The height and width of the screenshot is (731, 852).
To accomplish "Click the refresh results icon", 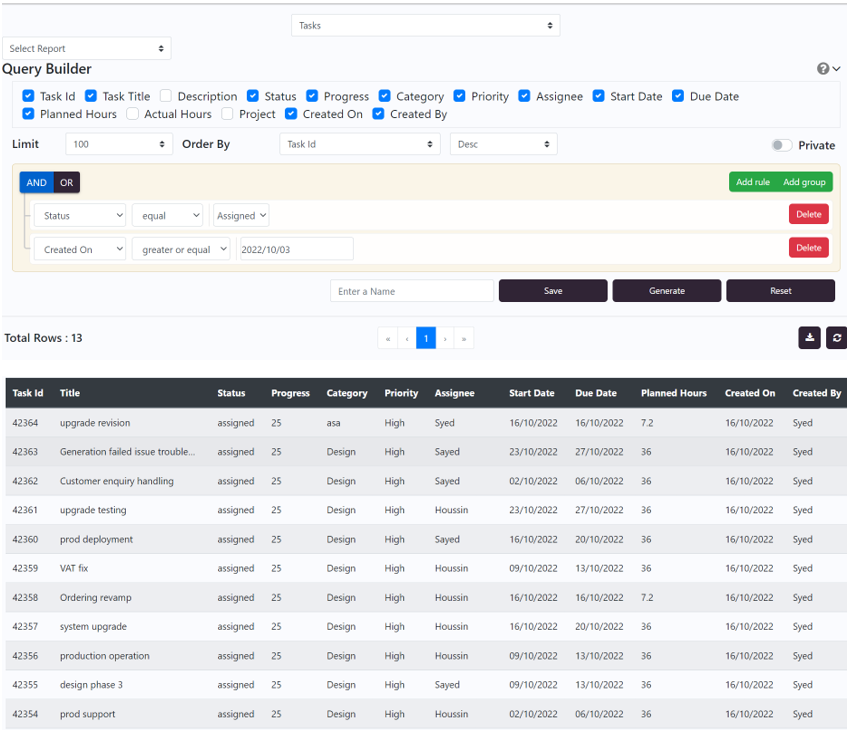I will coord(837,338).
